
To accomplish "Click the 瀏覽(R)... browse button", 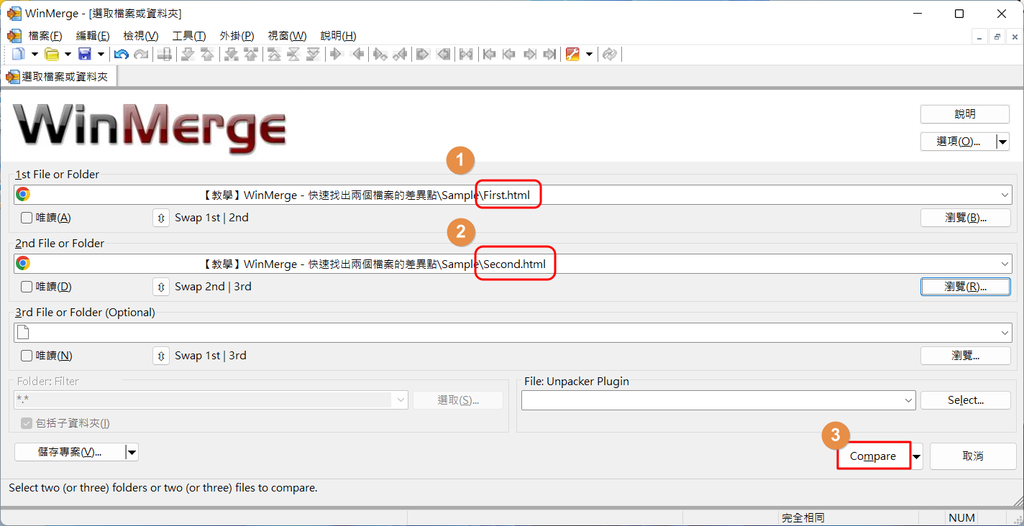I will tap(965, 286).
